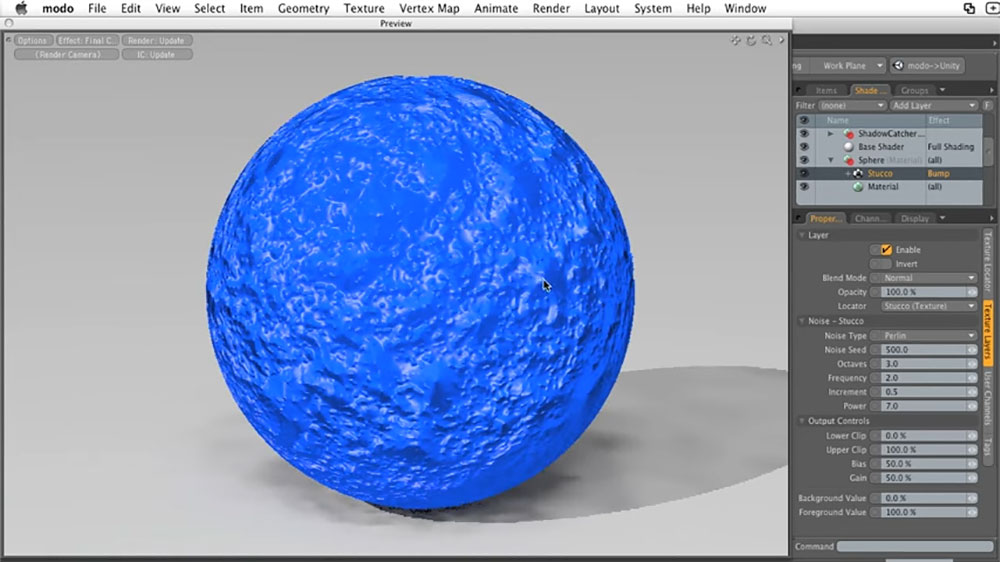Click the Opacity channel keyframe circle
Image resolution: width=1000 pixels, height=562 pixels.
pyautogui.click(x=875, y=292)
